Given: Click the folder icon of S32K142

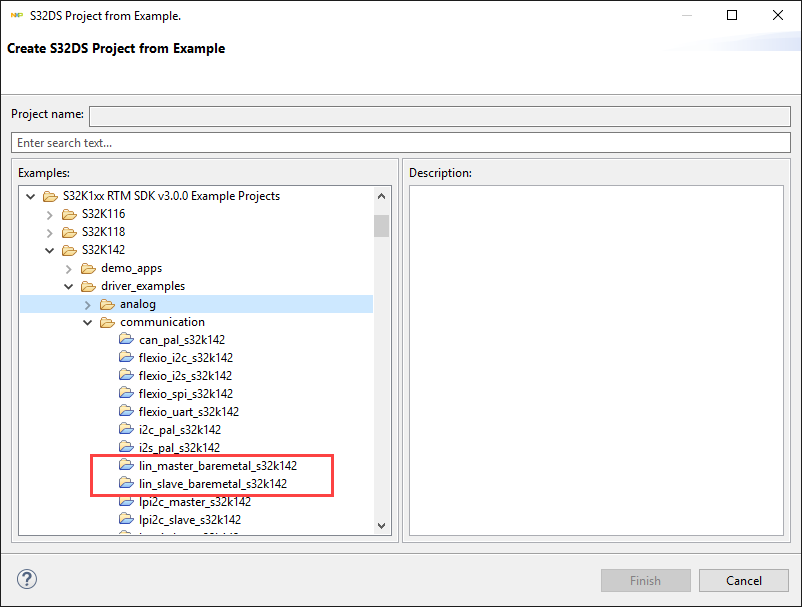Looking at the screenshot, I should click(69, 250).
